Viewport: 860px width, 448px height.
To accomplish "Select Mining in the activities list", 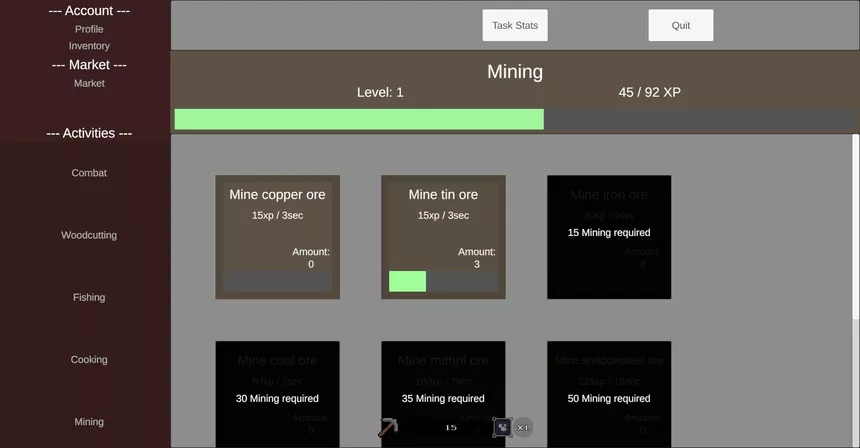I will (89, 422).
